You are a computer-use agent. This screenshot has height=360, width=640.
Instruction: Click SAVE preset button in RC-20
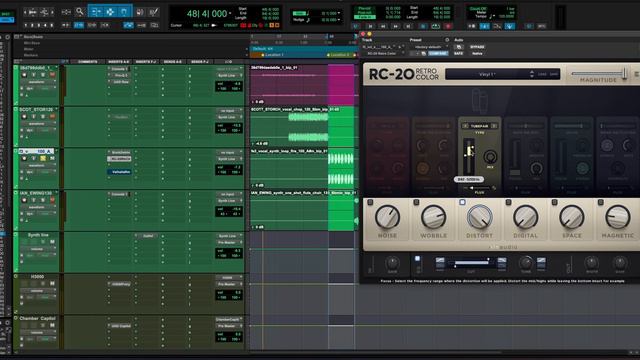tap(554, 74)
